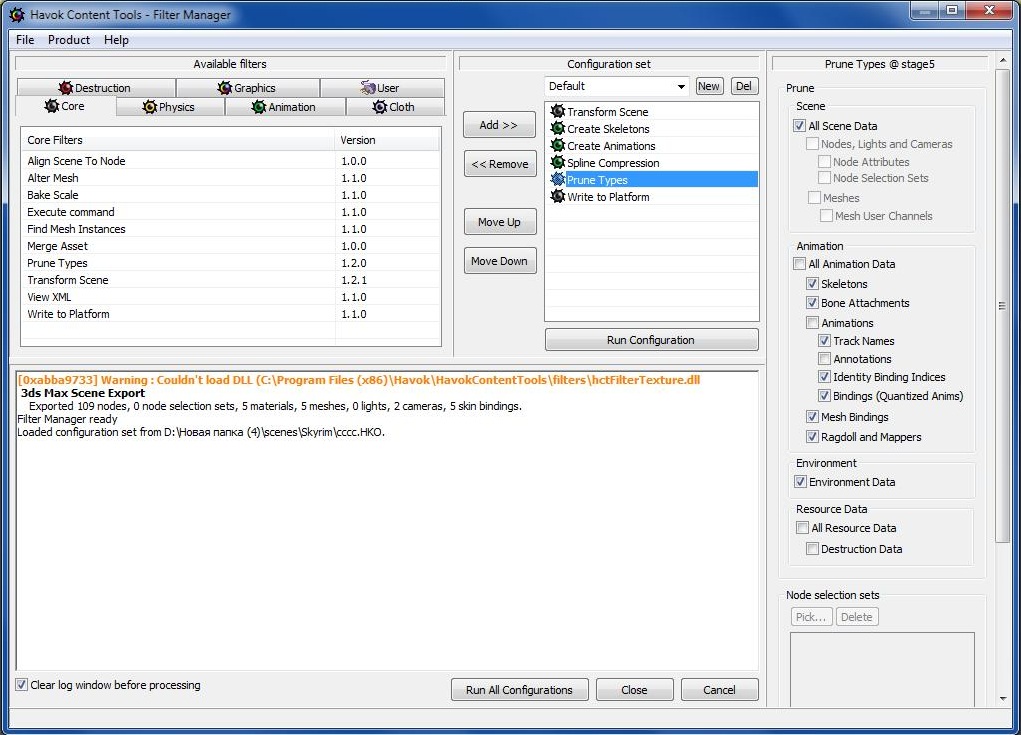Click Run All Configurations button
This screenshot has height=735, width=1021.
(519, 689)
